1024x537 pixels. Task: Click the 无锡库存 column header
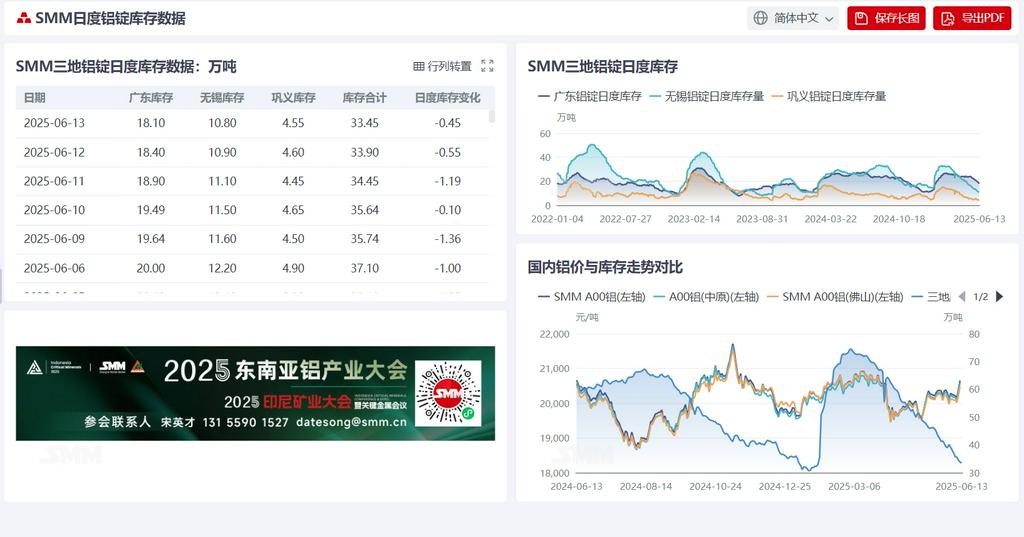(x=222, y=97)
